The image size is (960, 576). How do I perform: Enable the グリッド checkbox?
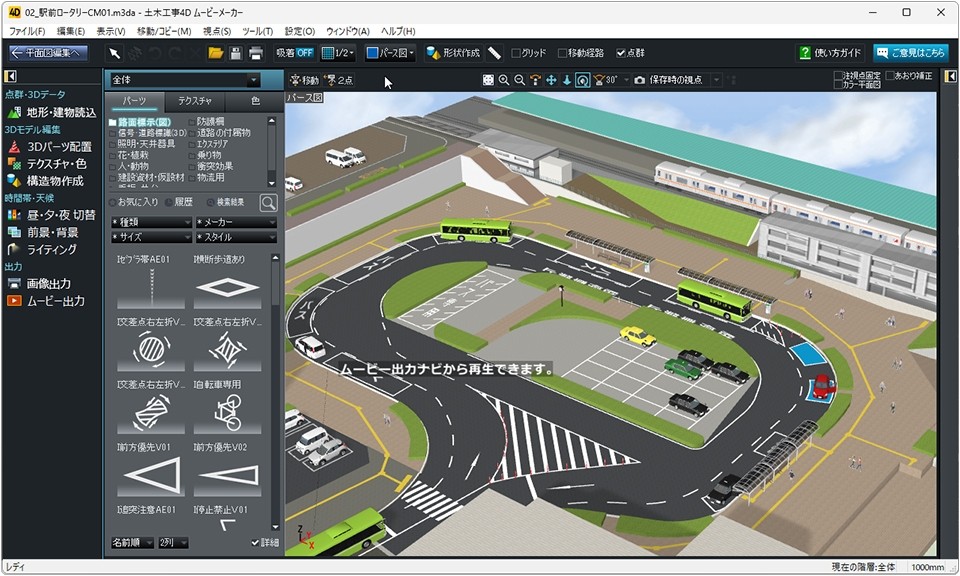(x=516, y=53)
